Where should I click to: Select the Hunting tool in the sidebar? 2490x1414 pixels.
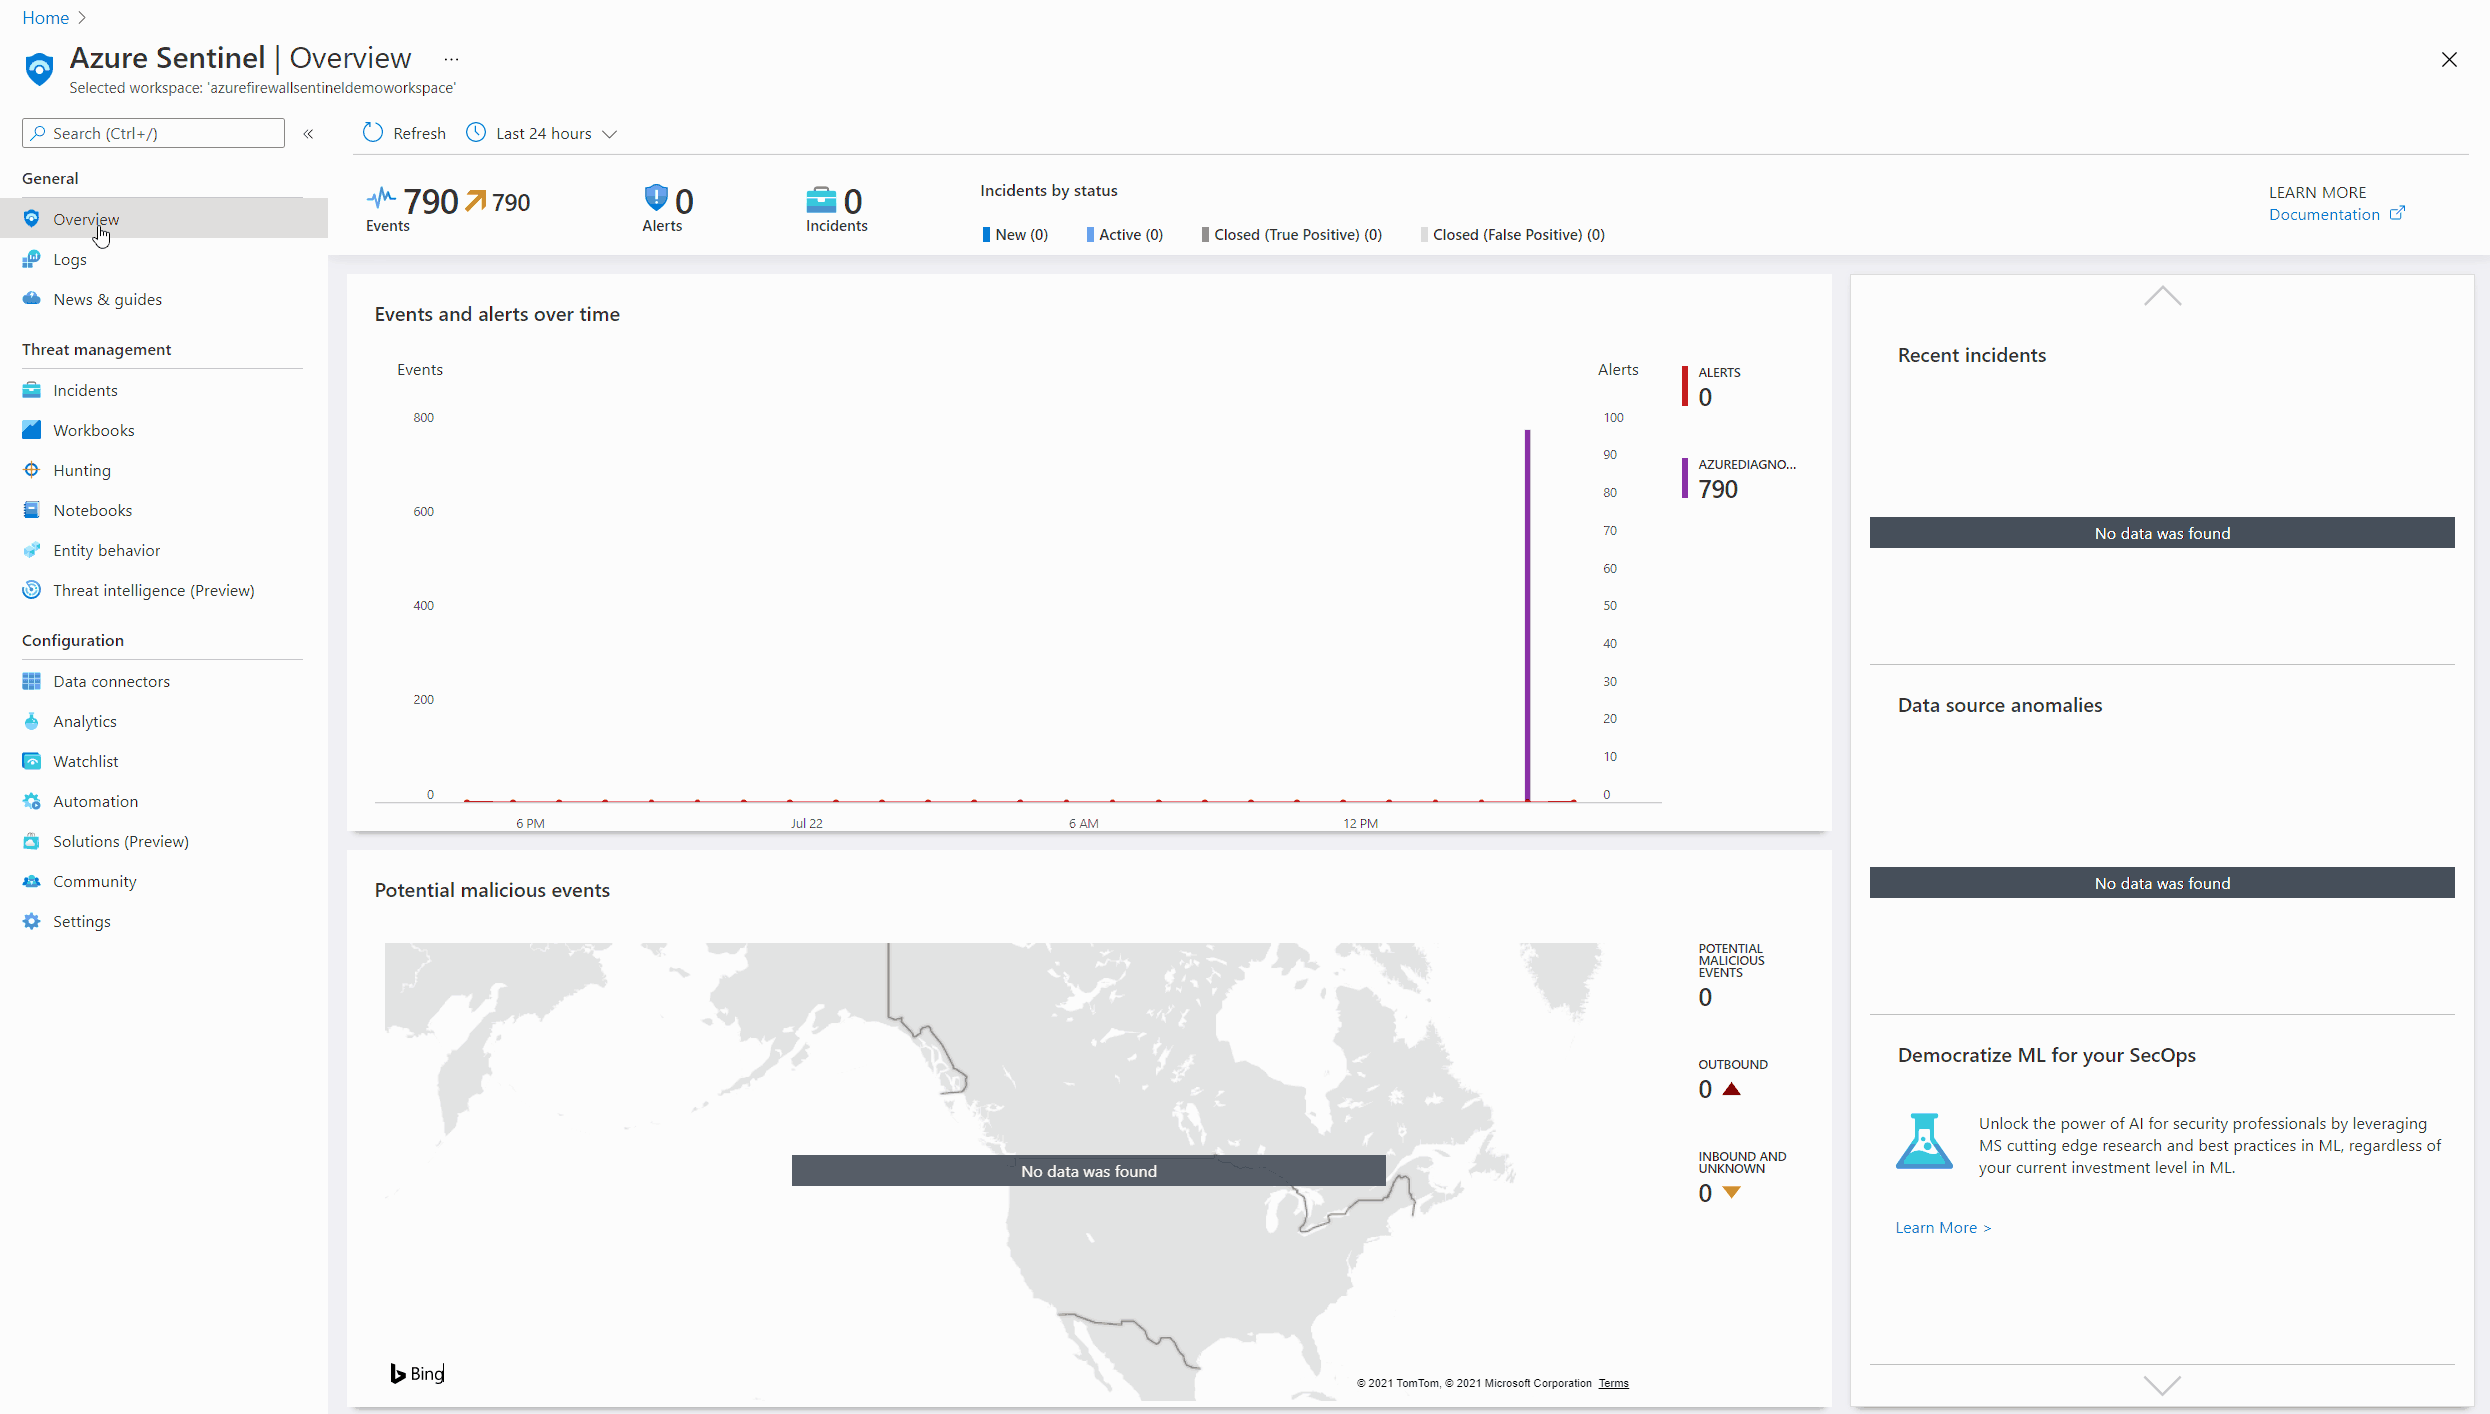(82, 470)
